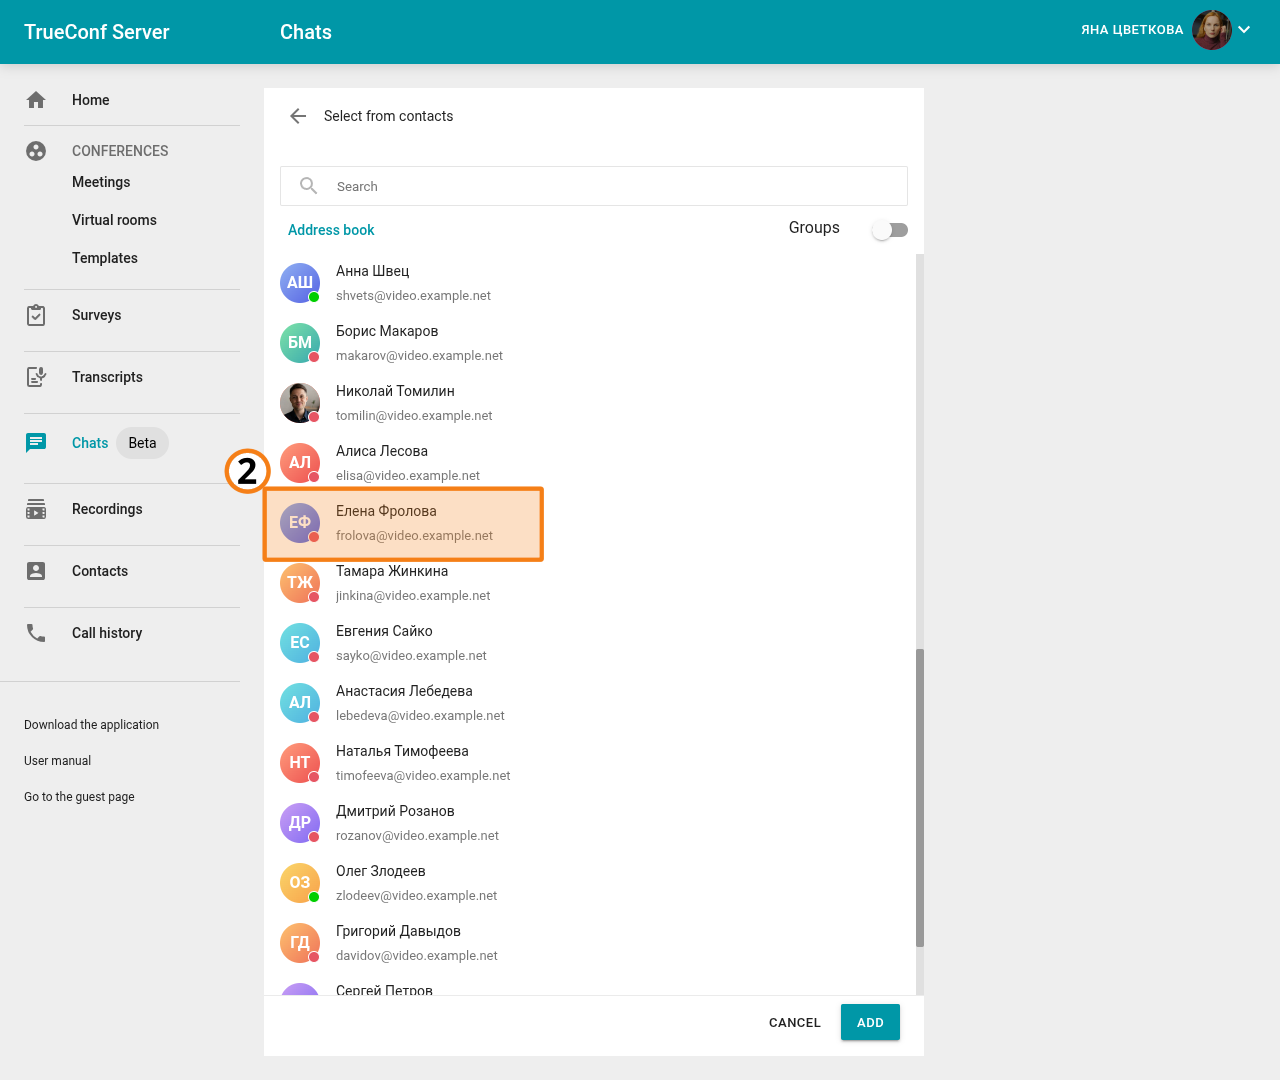This screenshot has width=1280, height=1080.
Task: Open Download the application link
Action: pyautogui.click(x=91, y=725)
